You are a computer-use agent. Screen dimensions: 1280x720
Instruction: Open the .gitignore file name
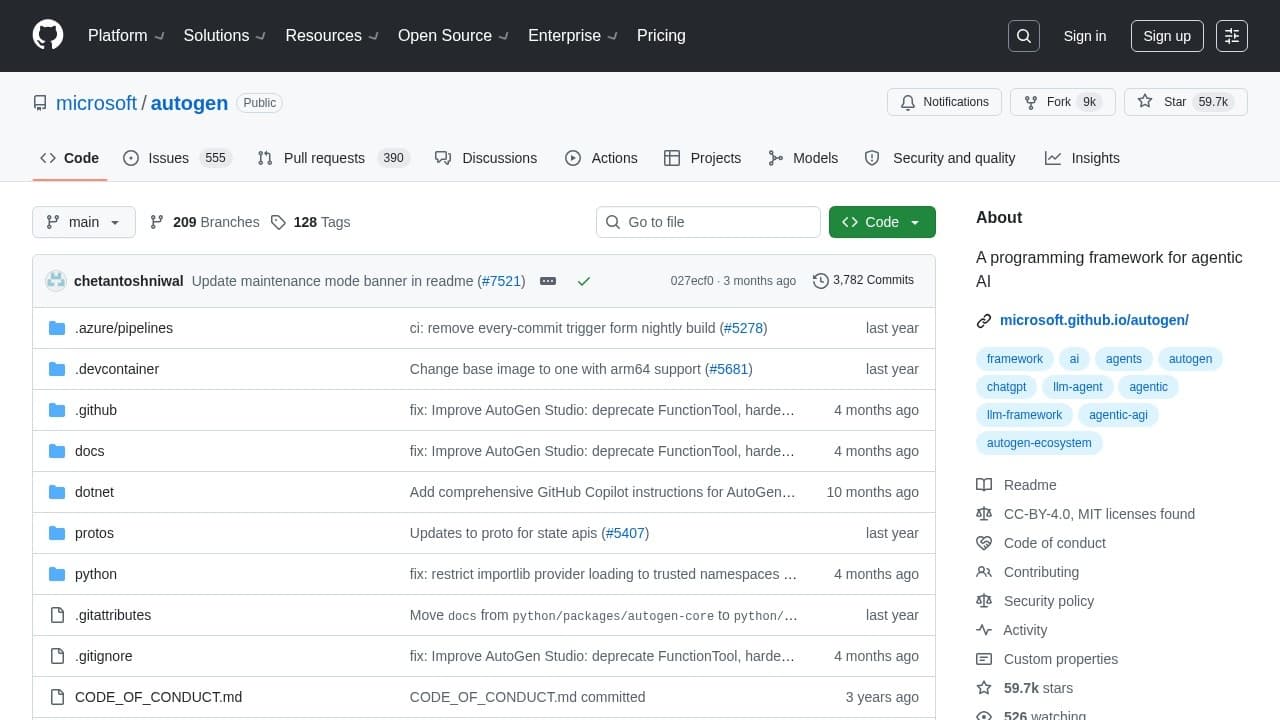click(x=104, y=656)
